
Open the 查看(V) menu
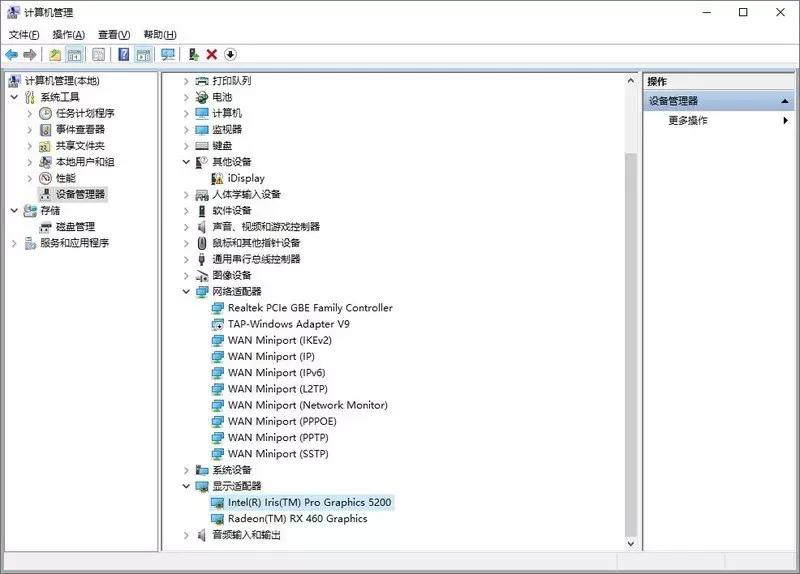(x=114, y=35)
